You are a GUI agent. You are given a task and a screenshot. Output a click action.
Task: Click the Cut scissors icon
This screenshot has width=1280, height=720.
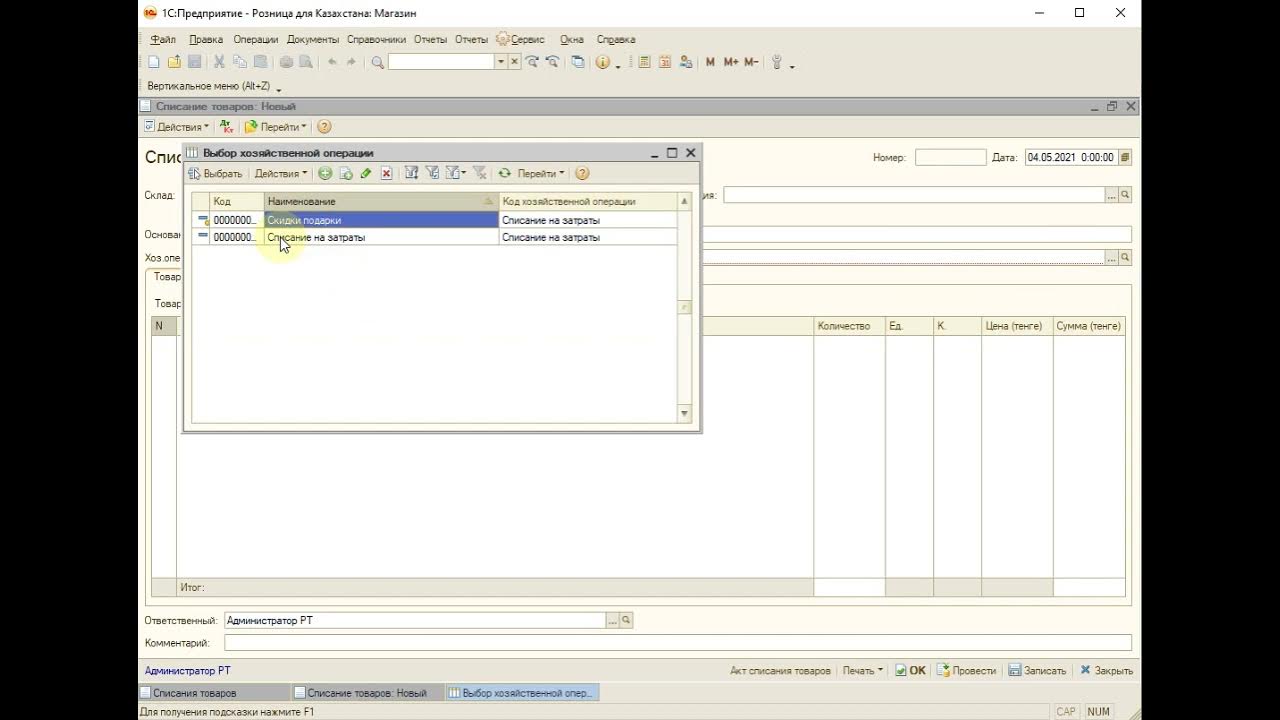coord(219,62)
